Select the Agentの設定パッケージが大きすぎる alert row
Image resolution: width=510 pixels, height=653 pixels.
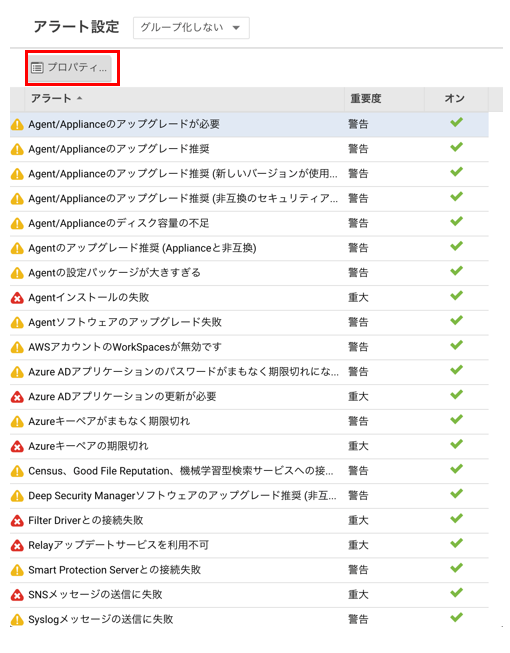click(x=249, y=273)
